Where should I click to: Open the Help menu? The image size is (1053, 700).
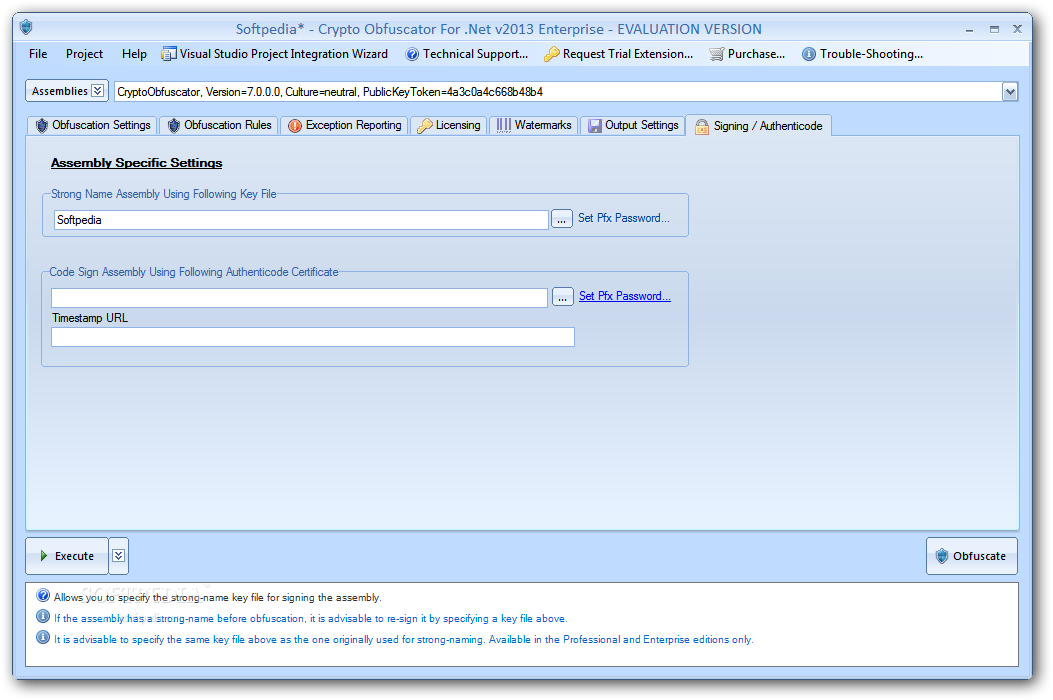[x=134, y=54]
